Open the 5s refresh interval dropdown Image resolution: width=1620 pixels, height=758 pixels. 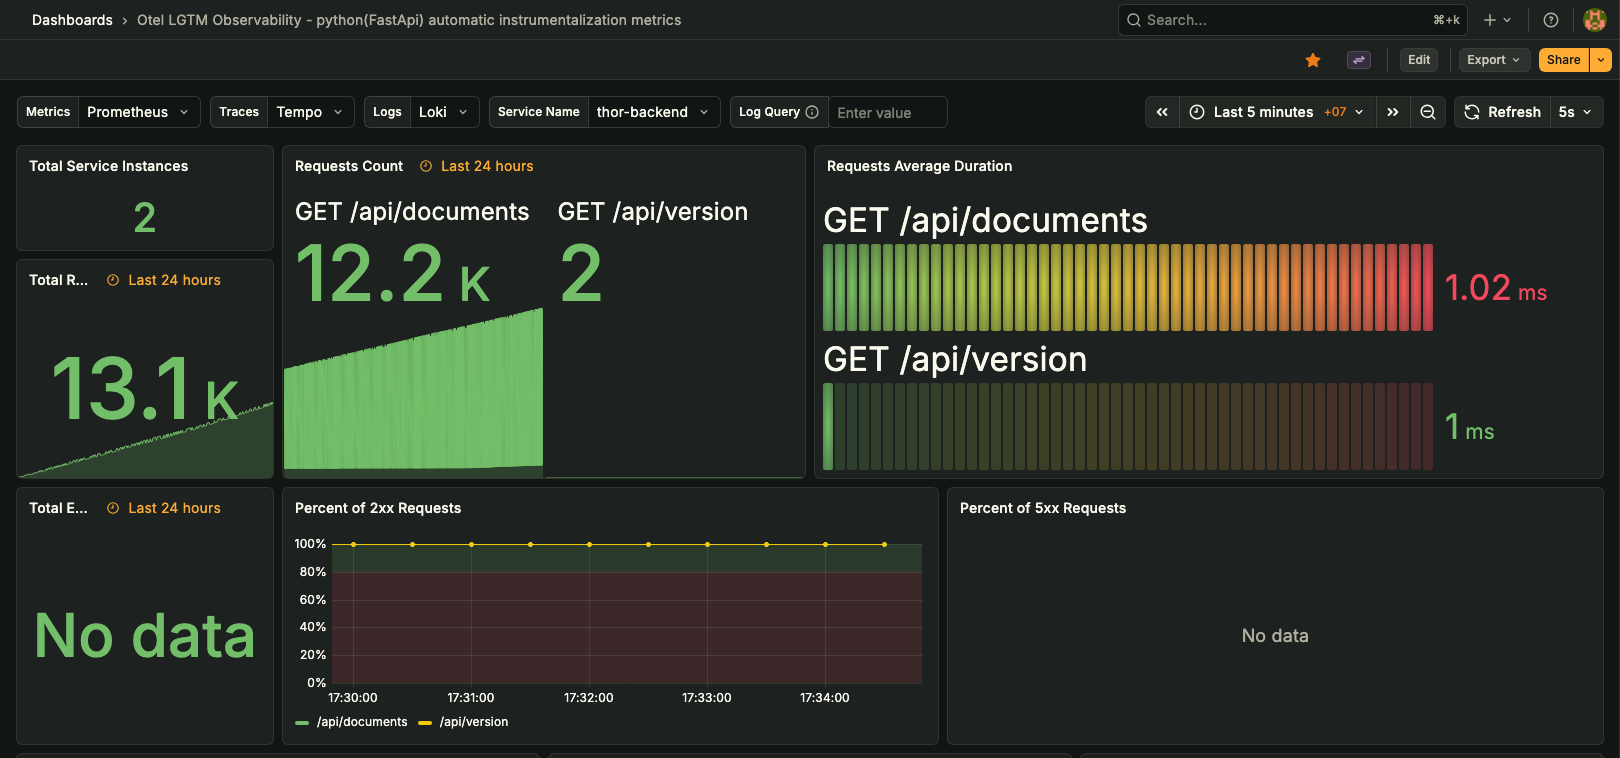[x=1576, y=112]
